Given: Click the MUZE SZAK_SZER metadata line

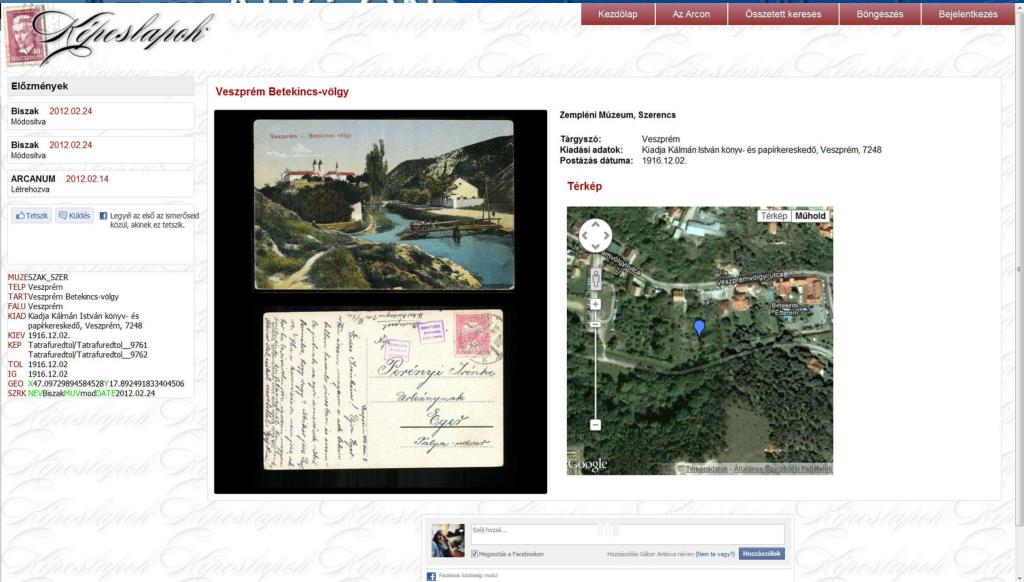Looking at the screenshot, I should (x=38, y=277).
